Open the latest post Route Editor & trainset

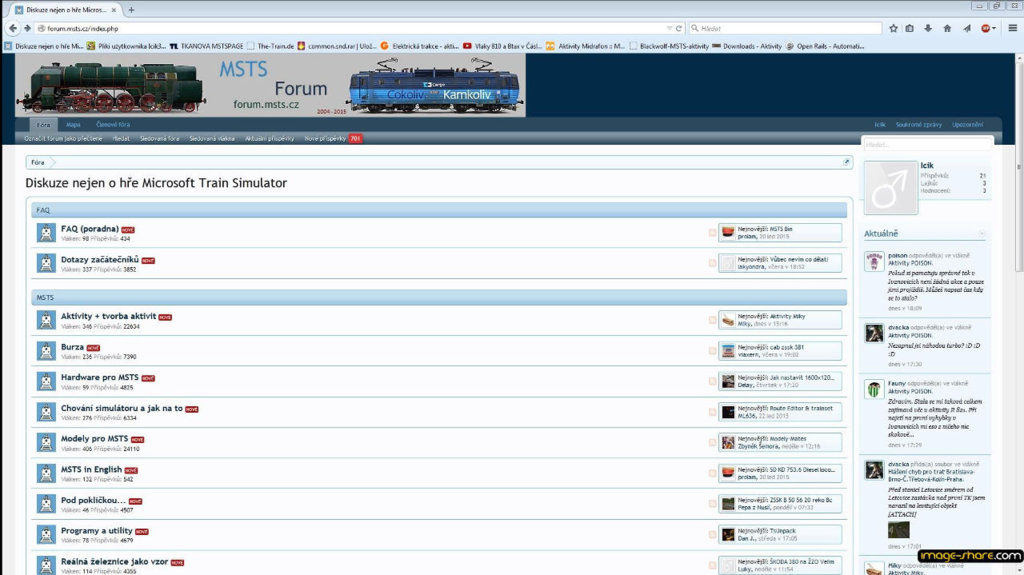click(801, 408)
